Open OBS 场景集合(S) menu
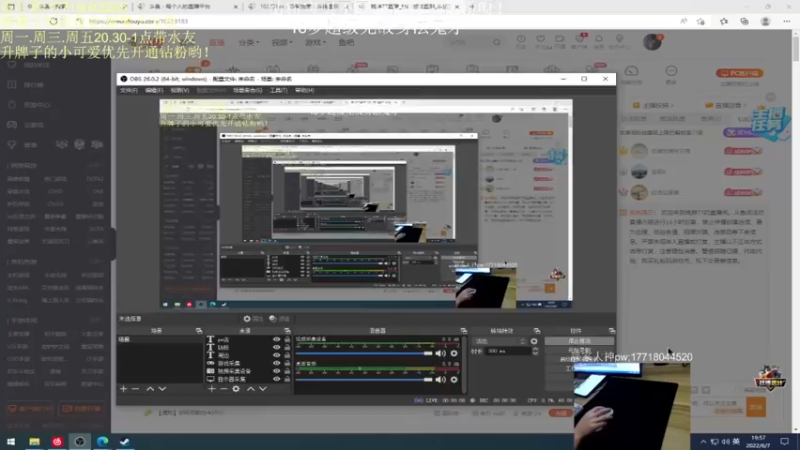800x450 pixels. point(247,90)
